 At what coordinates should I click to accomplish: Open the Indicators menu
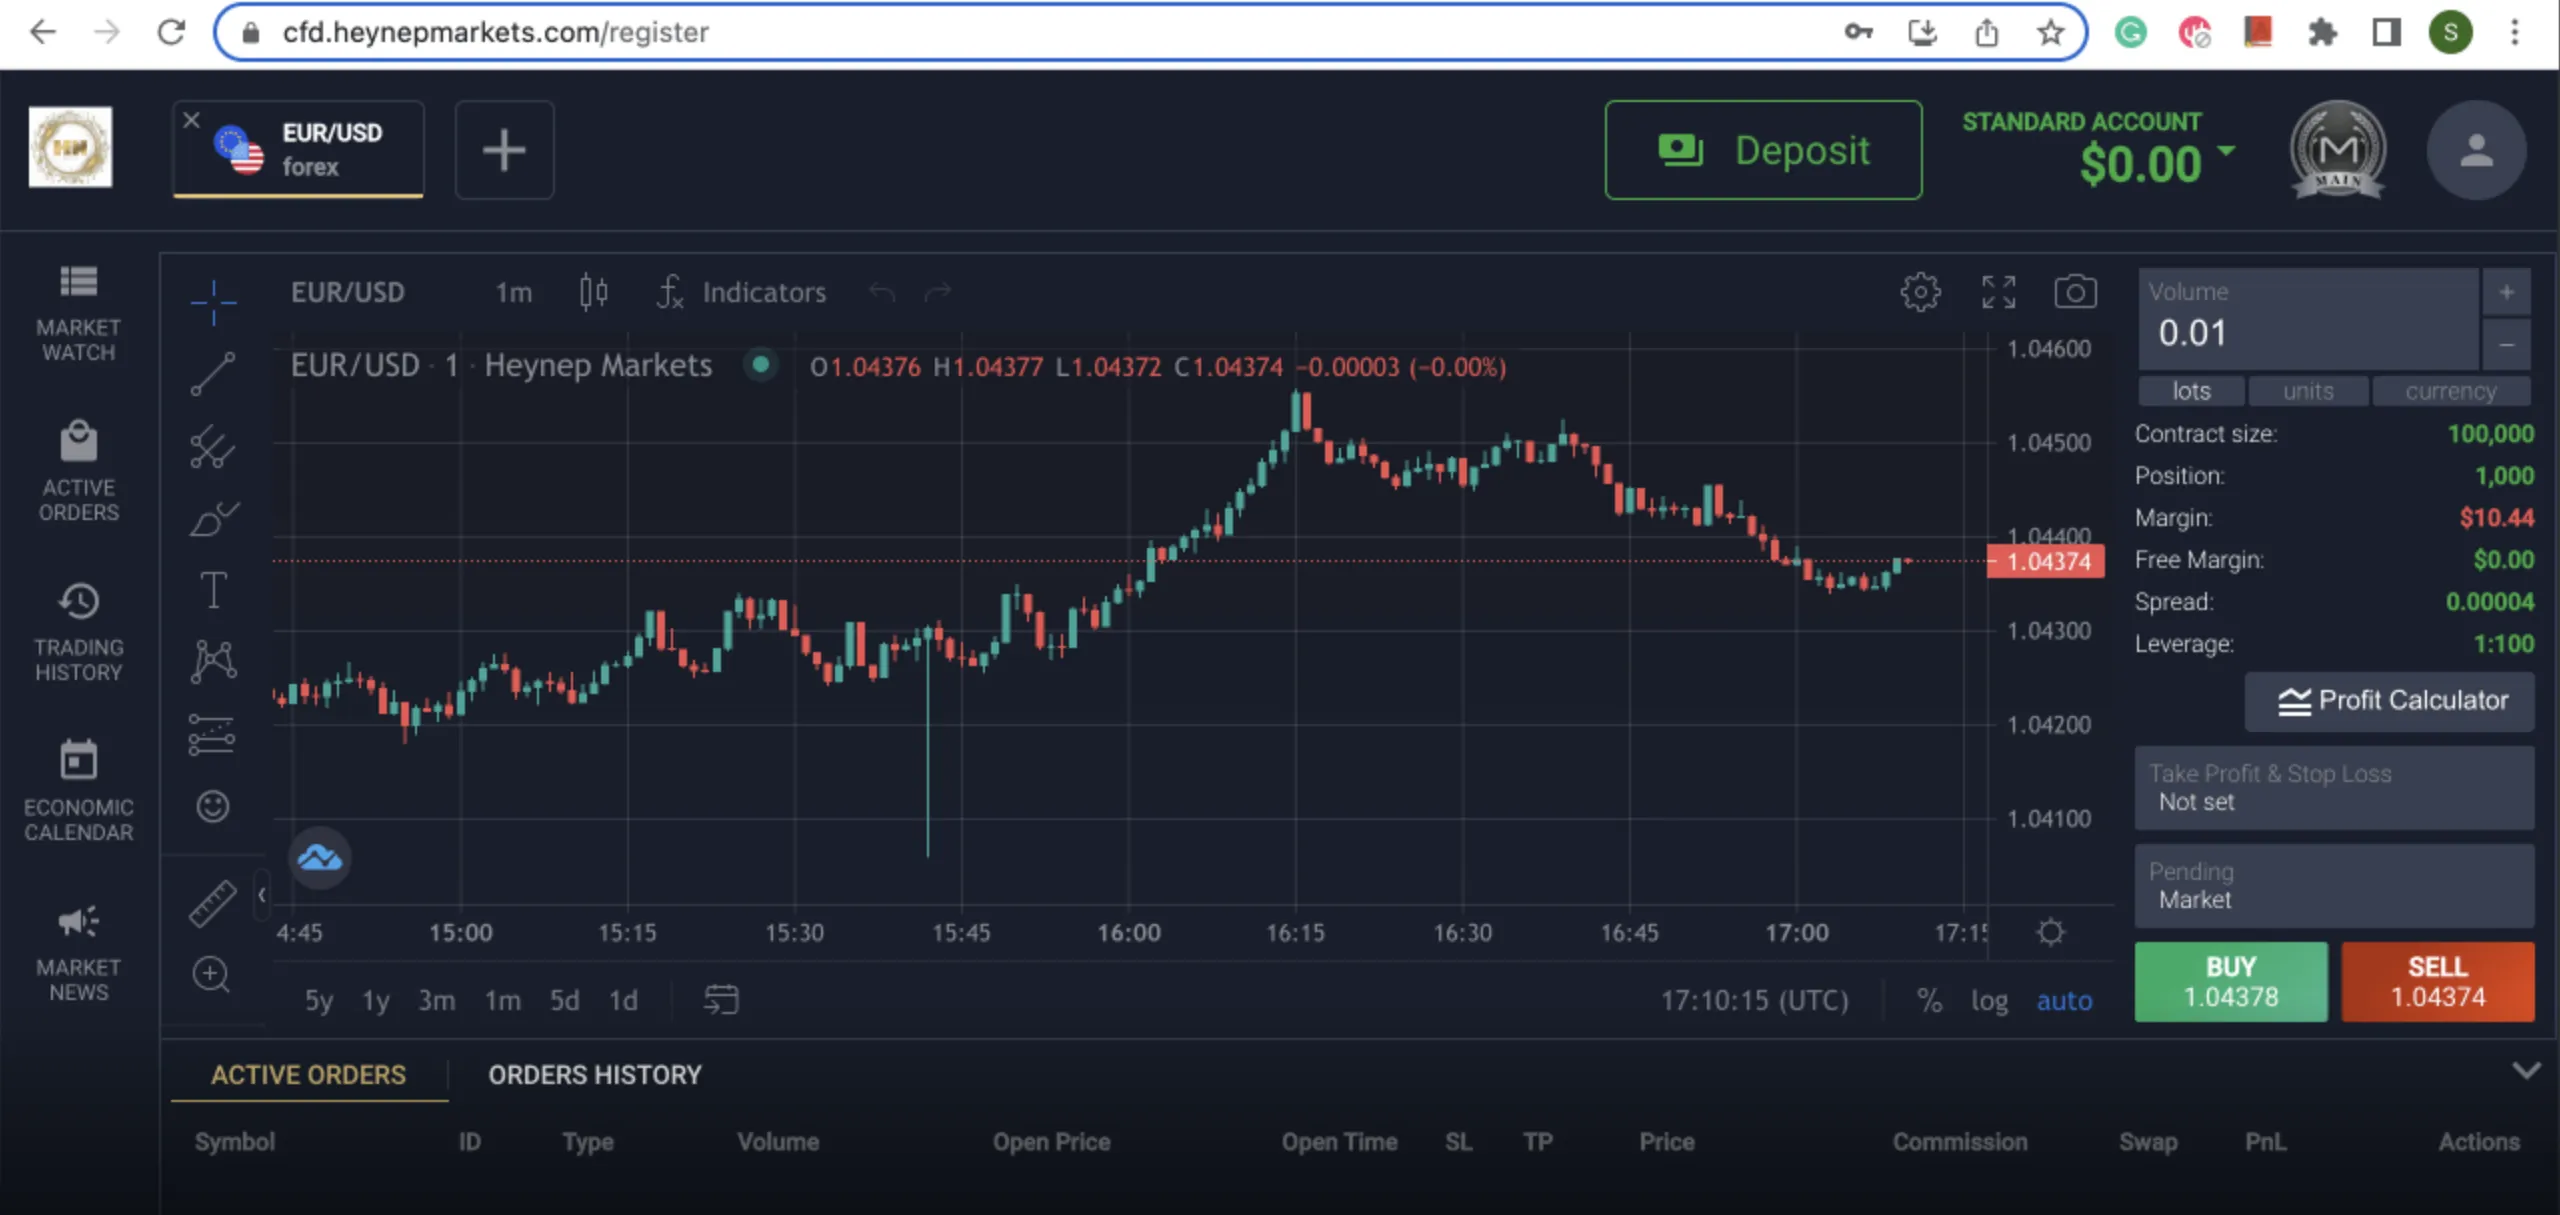(x=742, y=292)
